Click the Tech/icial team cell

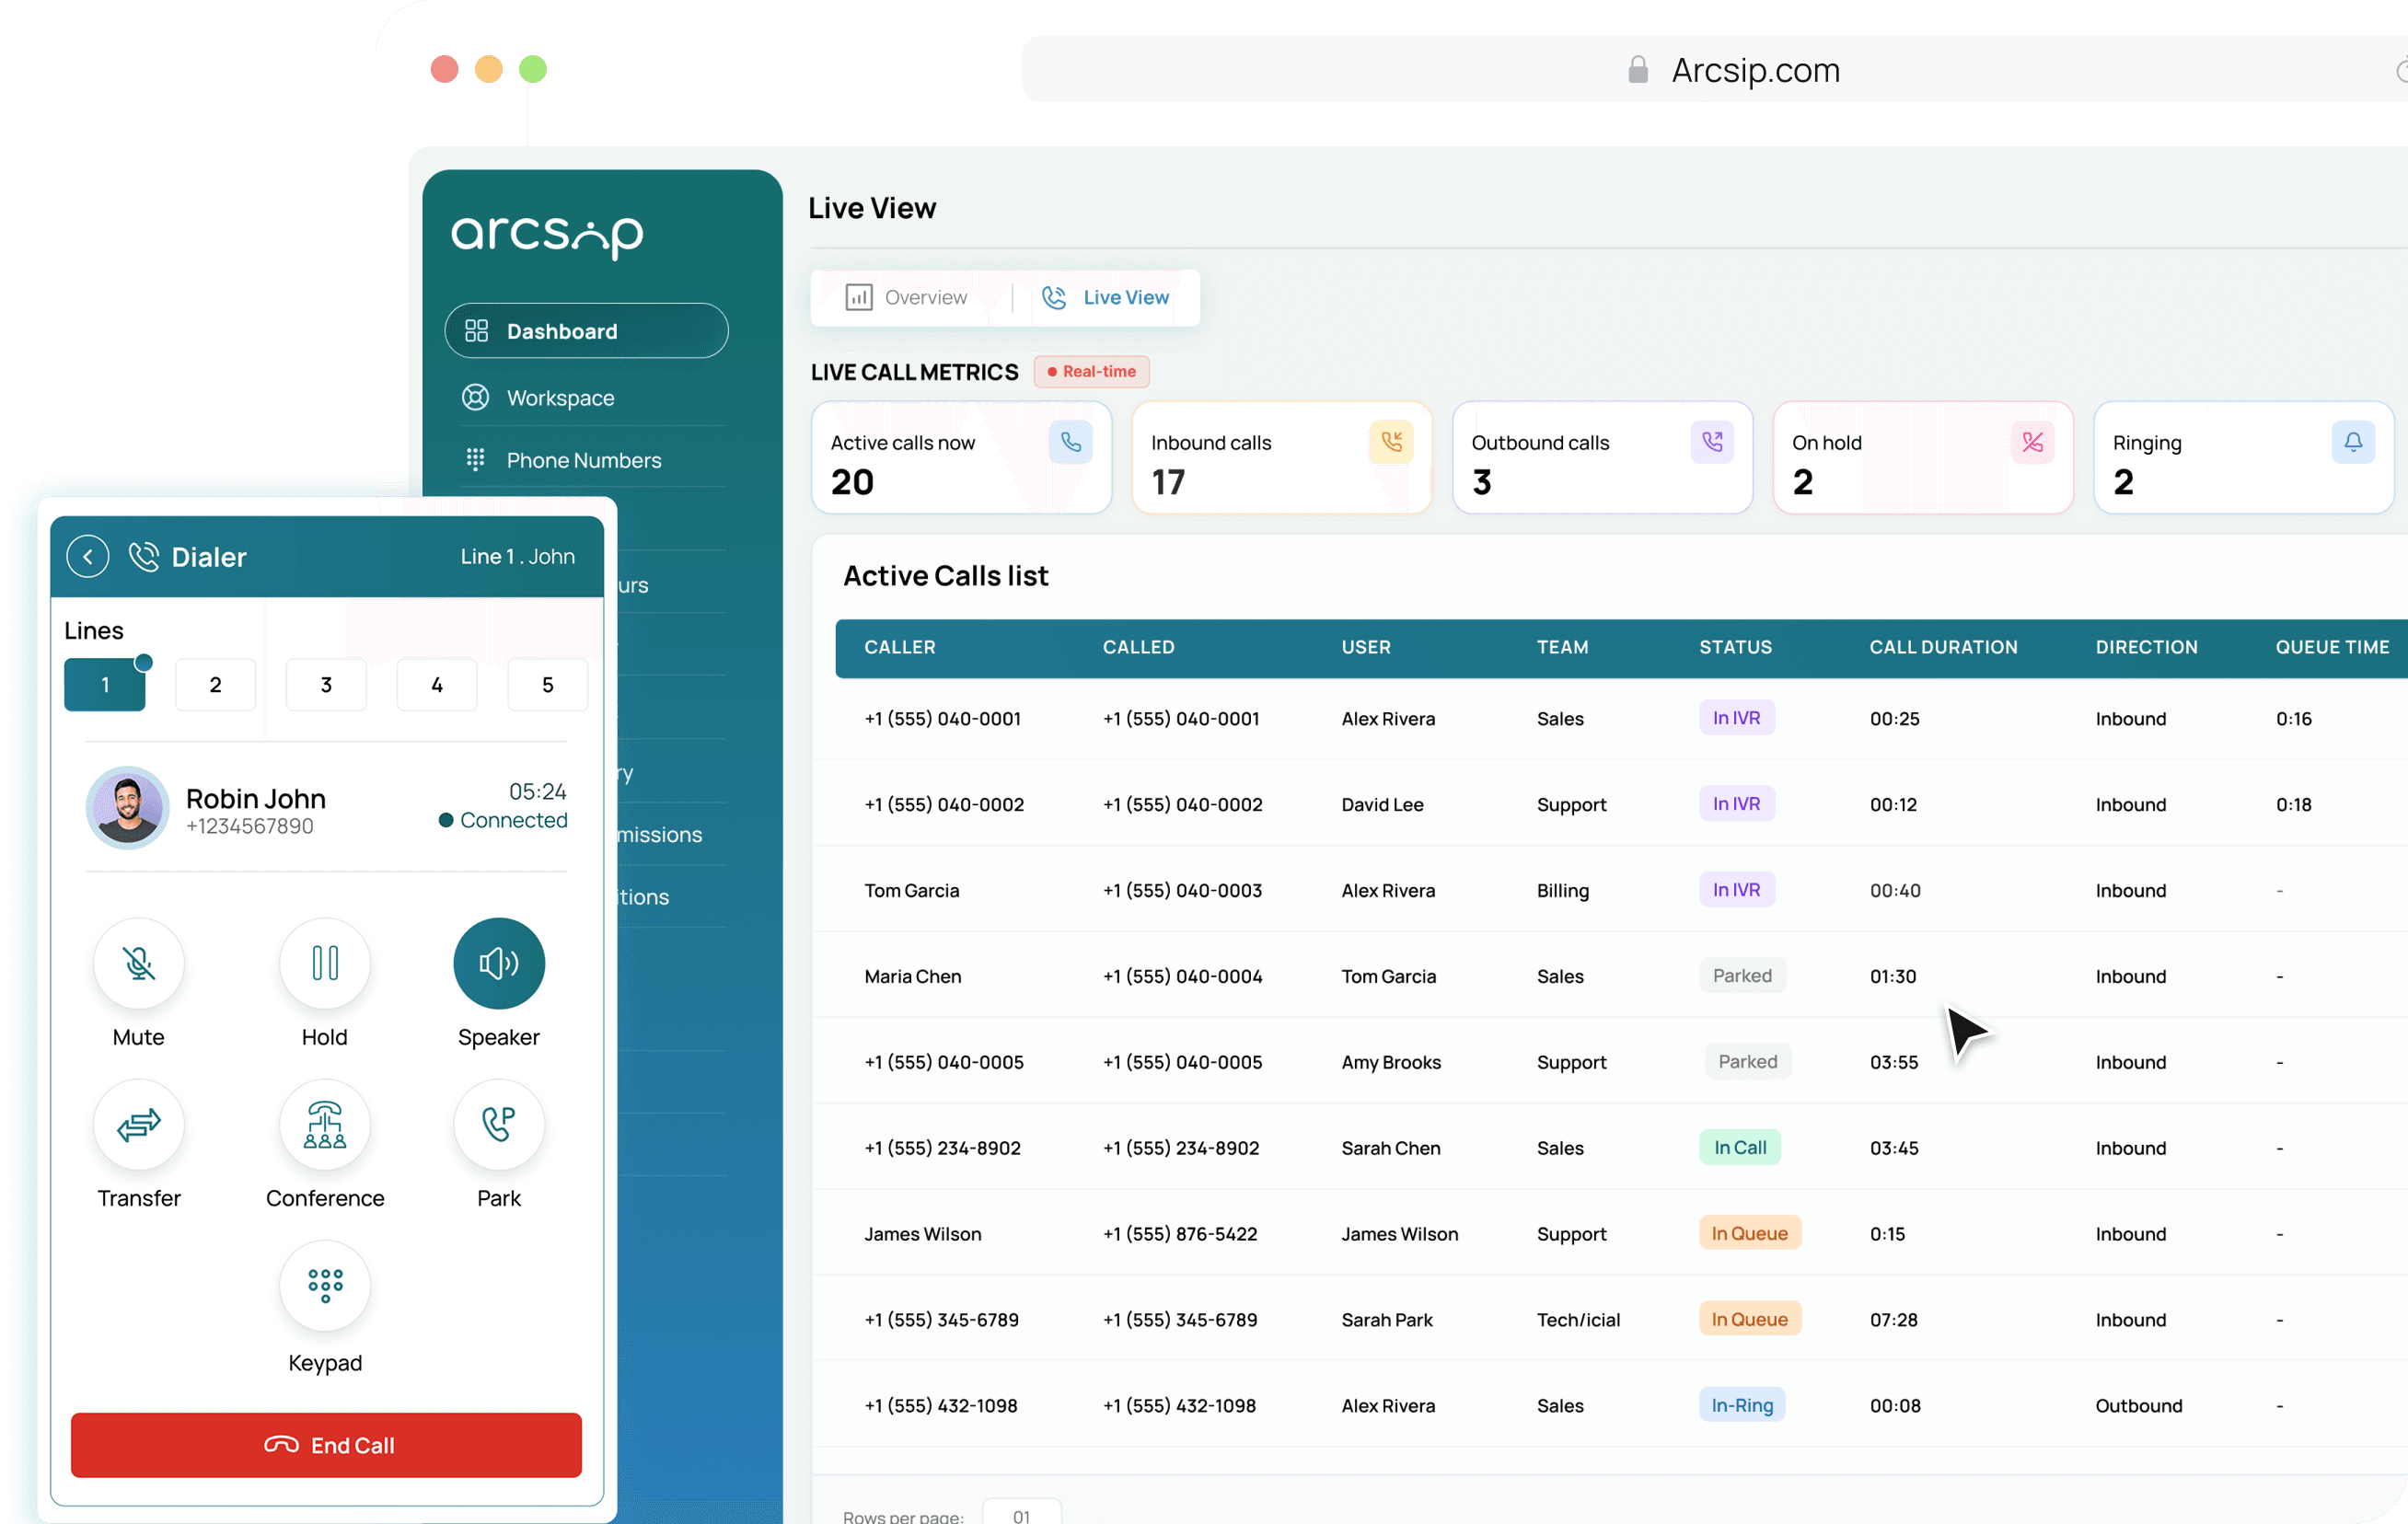1578,1320
